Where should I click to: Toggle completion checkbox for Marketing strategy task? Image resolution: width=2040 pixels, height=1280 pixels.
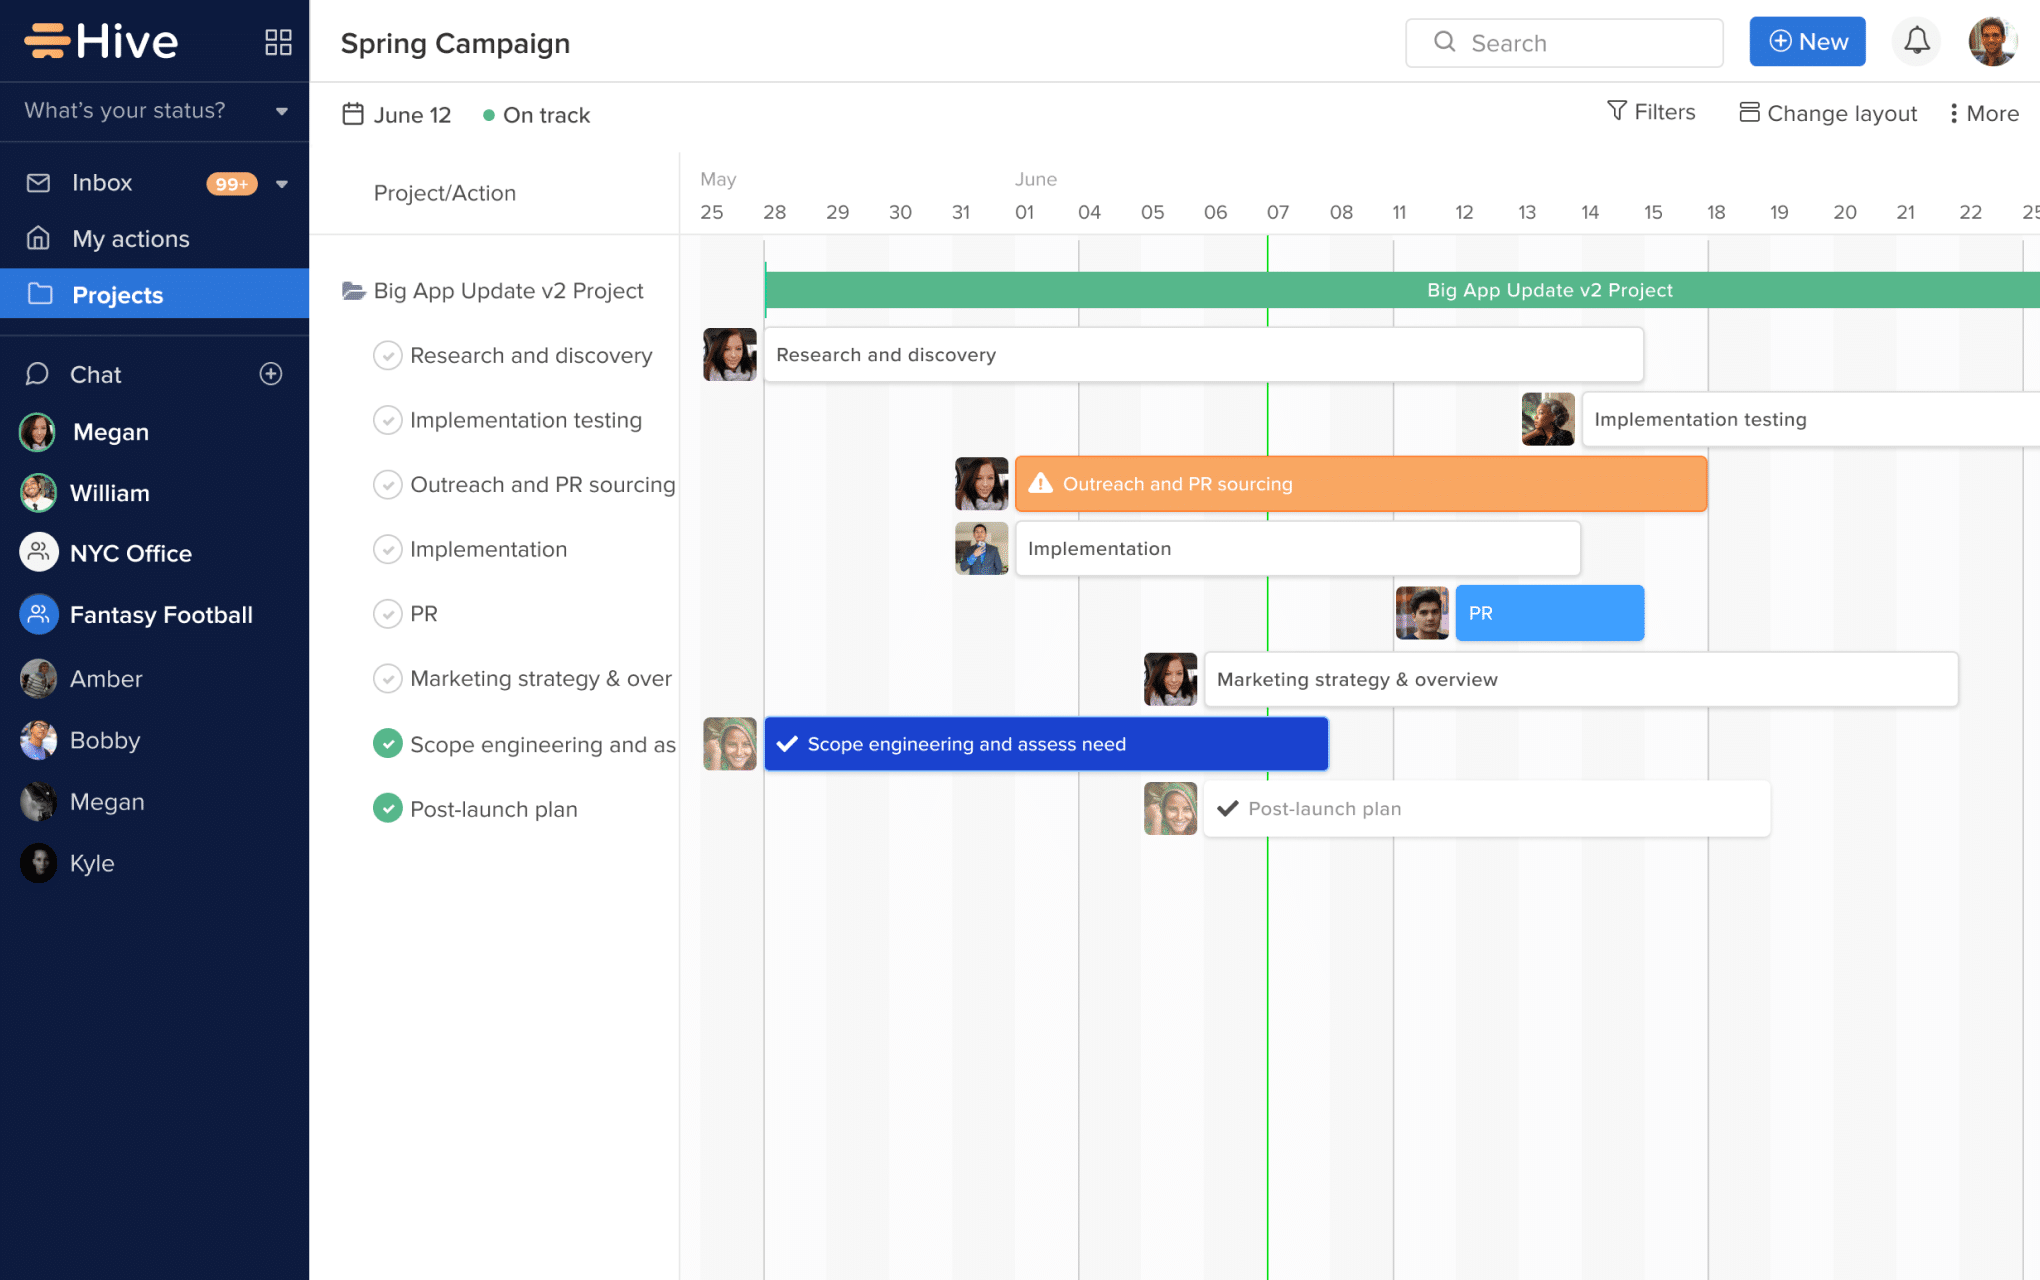[x=386, y=677]
